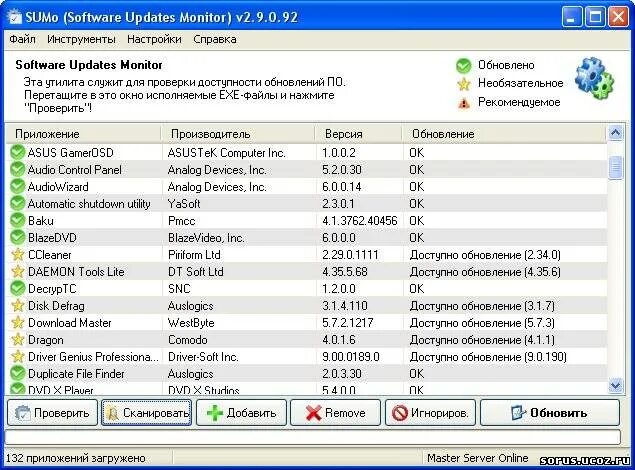This screenshot has height=470, width=635.
Task: Click version cell 5.7.2.1217
Action: (348, 323)
